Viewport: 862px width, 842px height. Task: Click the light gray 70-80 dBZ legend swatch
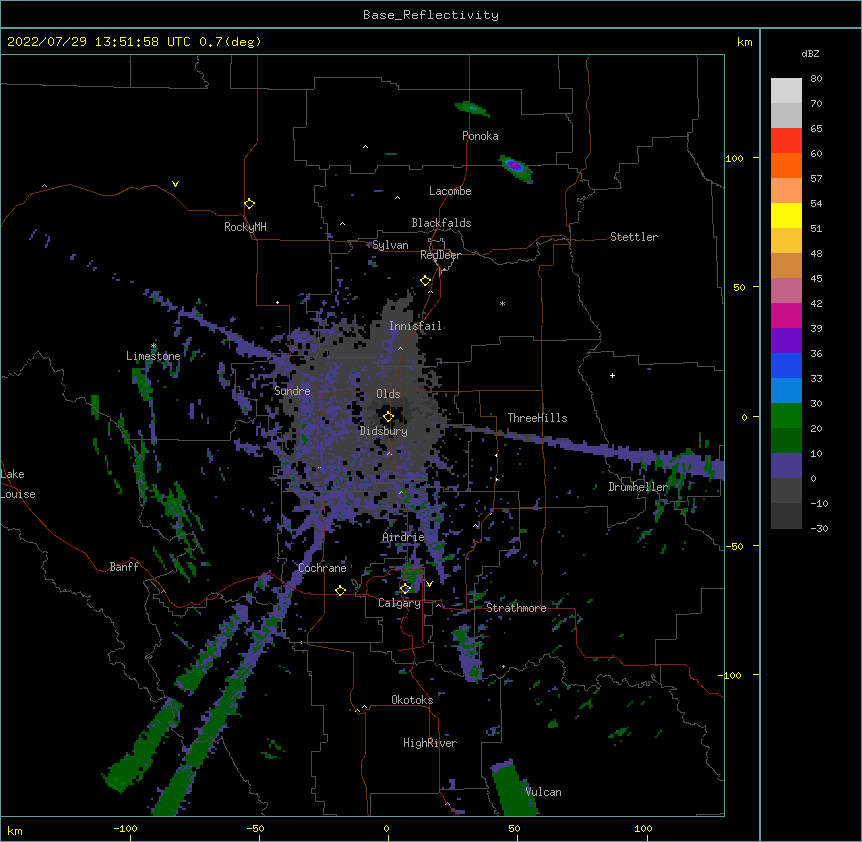point(786,91)
